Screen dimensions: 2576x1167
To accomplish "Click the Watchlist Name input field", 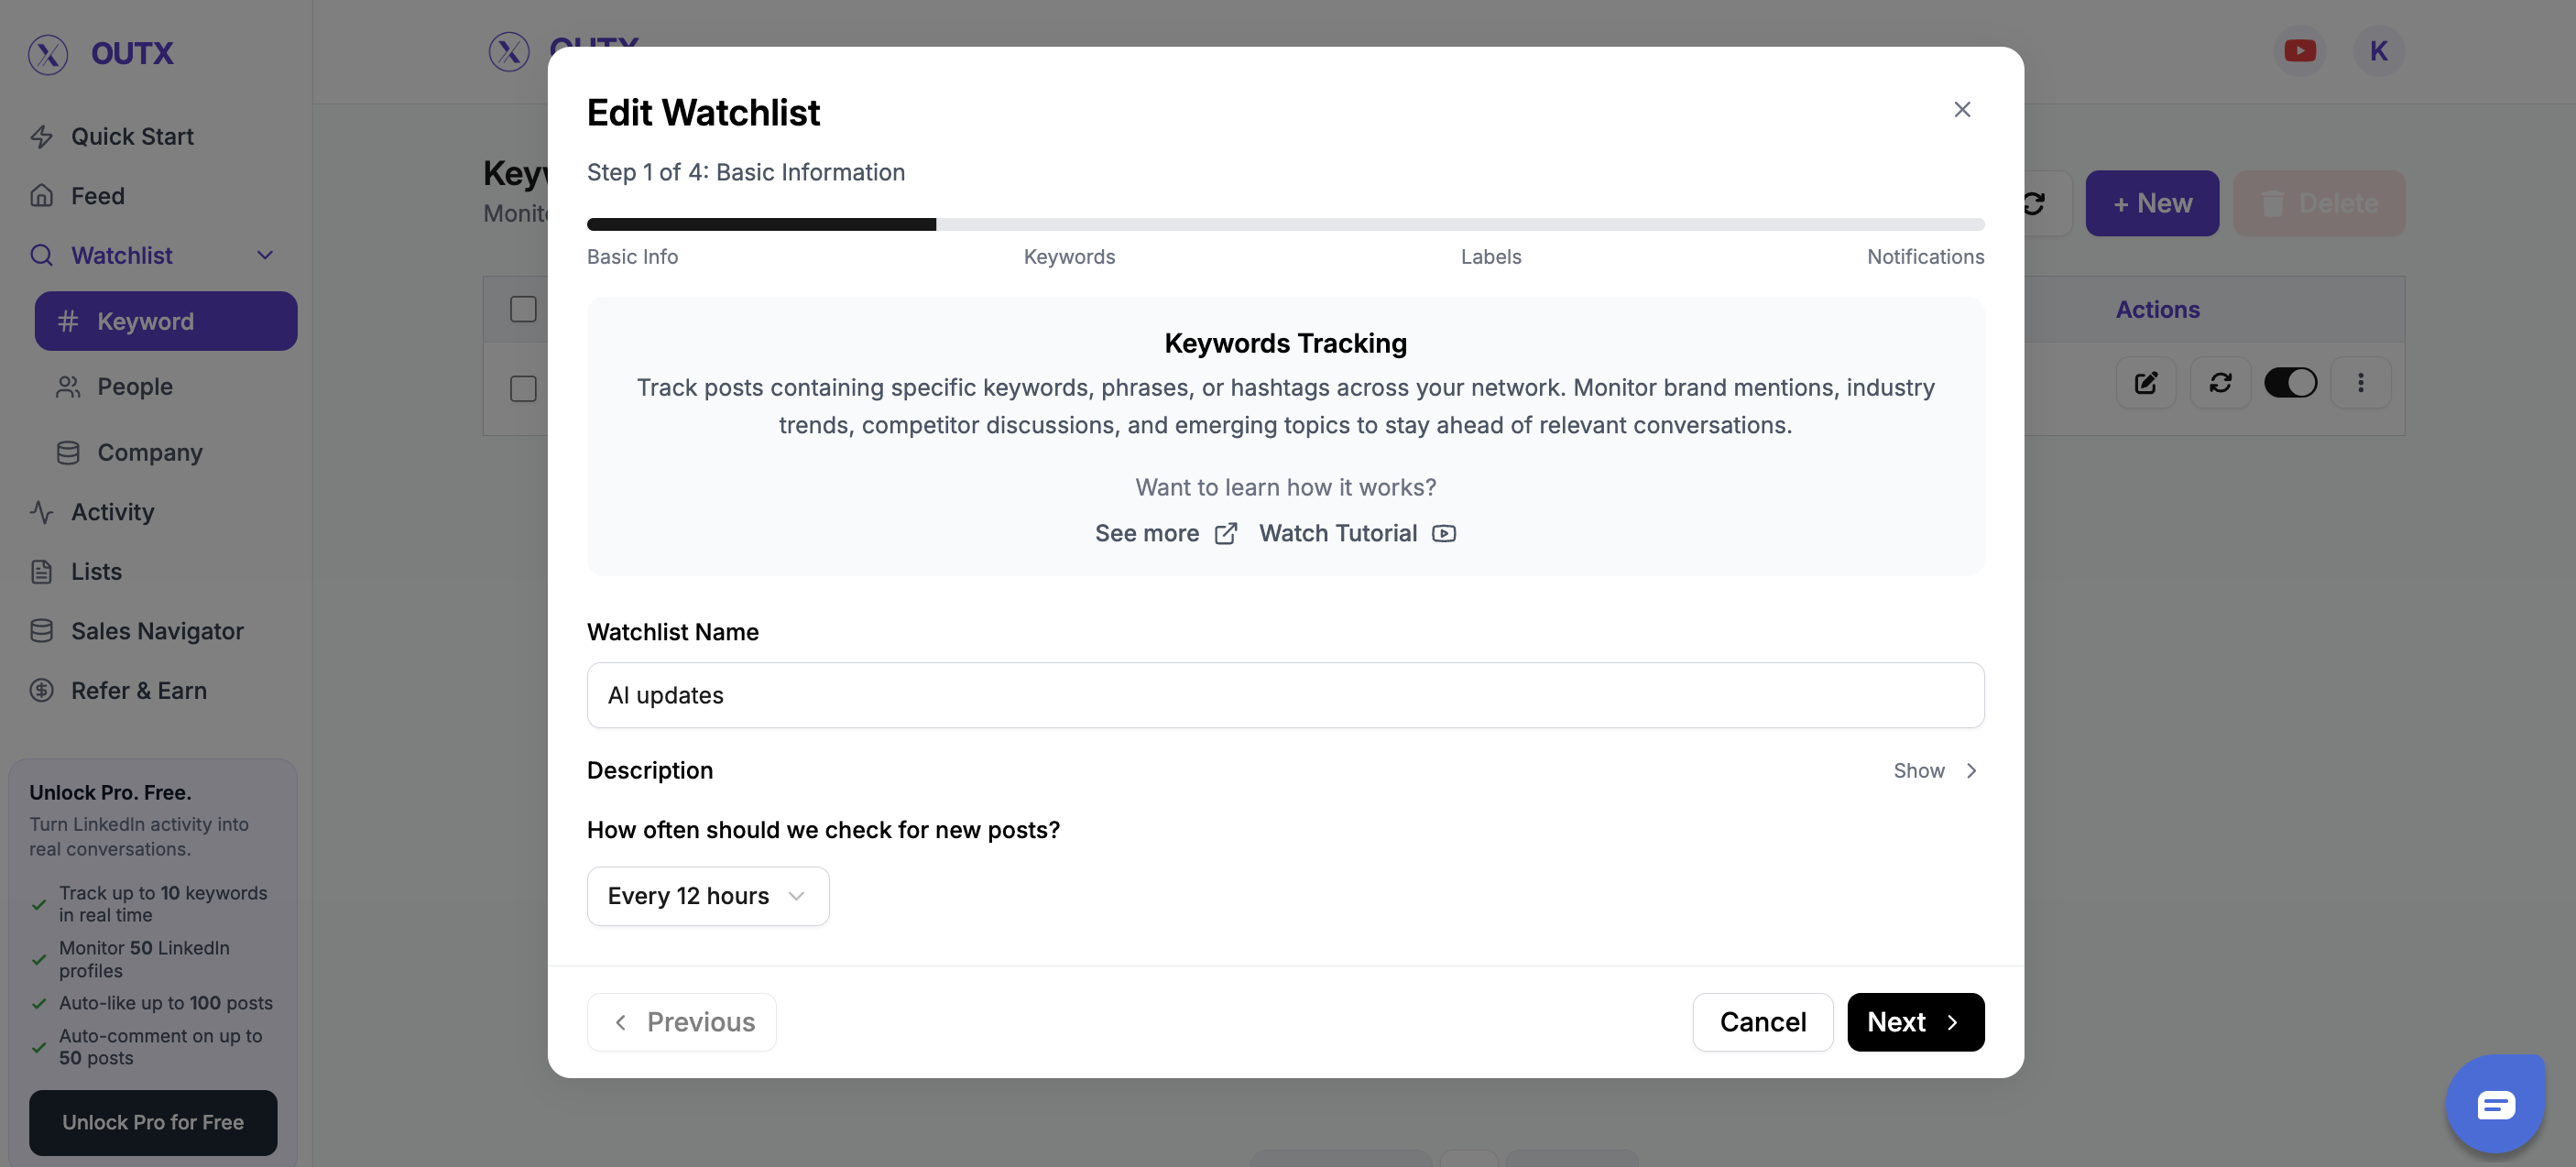I will point(1285,695).
